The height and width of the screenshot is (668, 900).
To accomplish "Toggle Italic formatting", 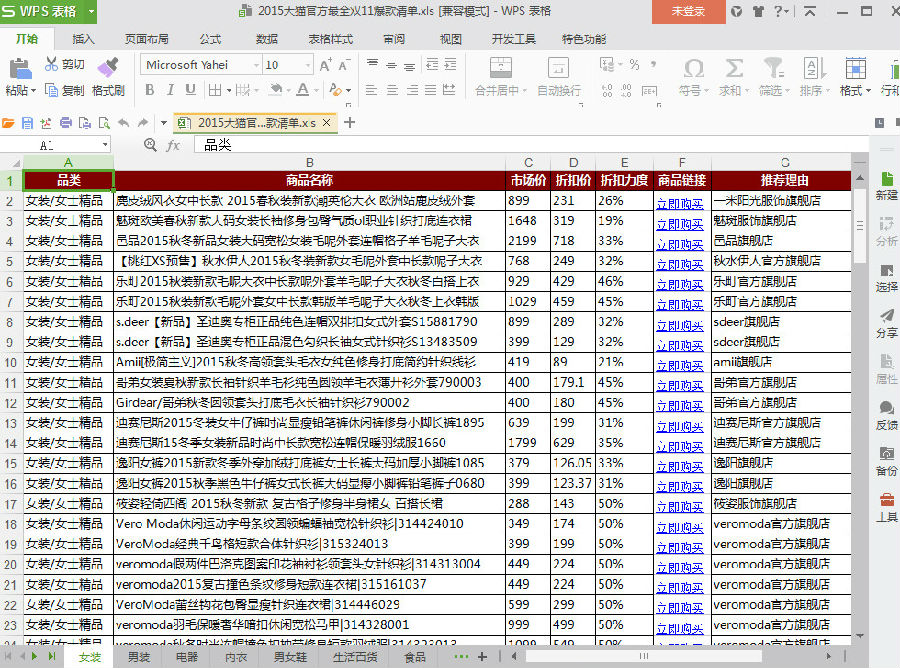I will [x=170, y=90].
